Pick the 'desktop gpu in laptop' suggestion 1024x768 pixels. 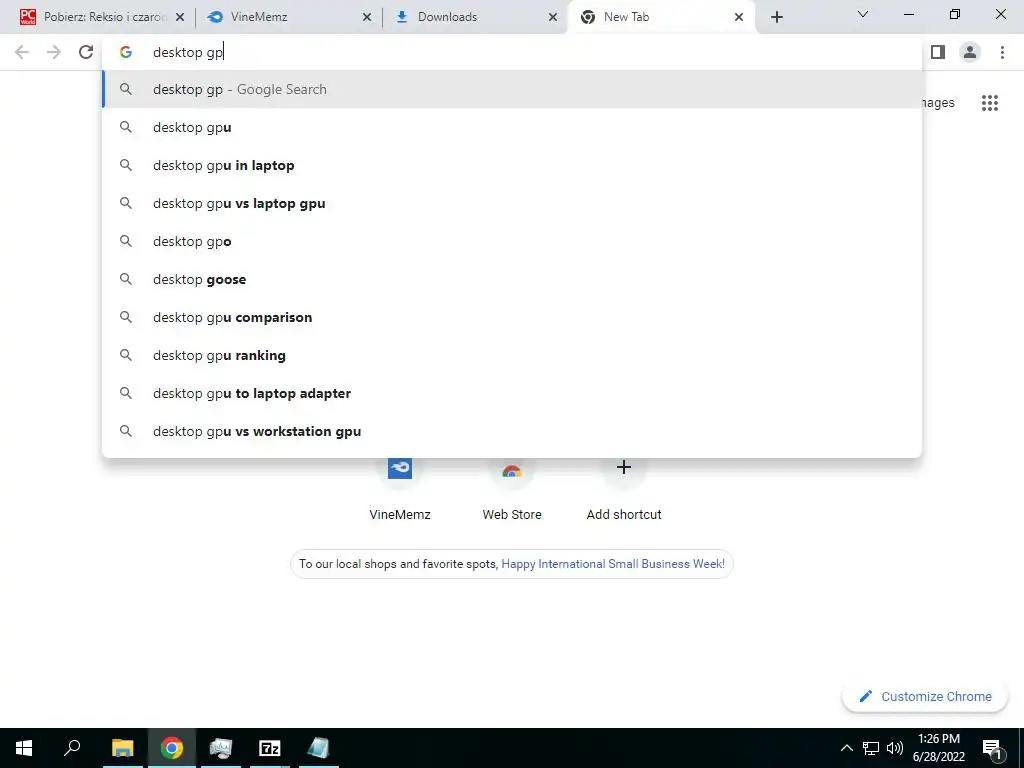pyautogui.click(x=512, y=165)
